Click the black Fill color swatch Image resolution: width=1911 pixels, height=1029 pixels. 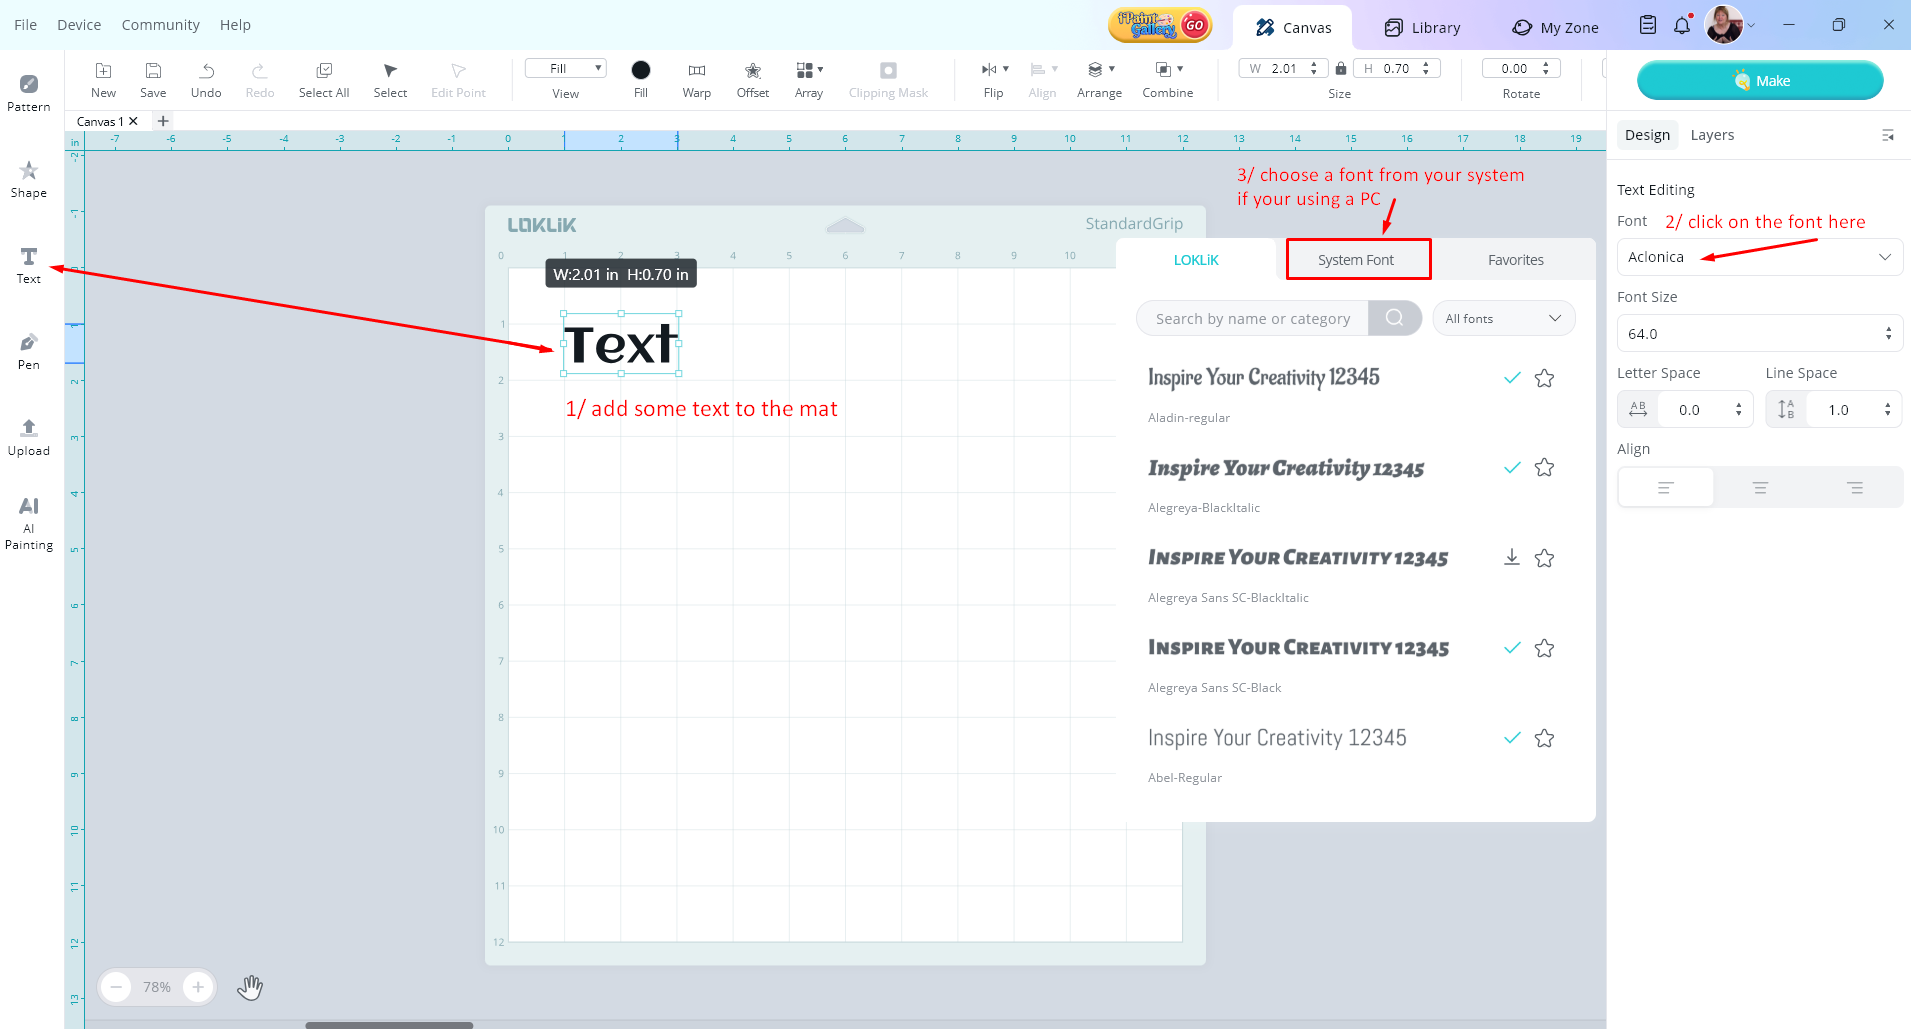pyautogui.click(x=641, y=70)
